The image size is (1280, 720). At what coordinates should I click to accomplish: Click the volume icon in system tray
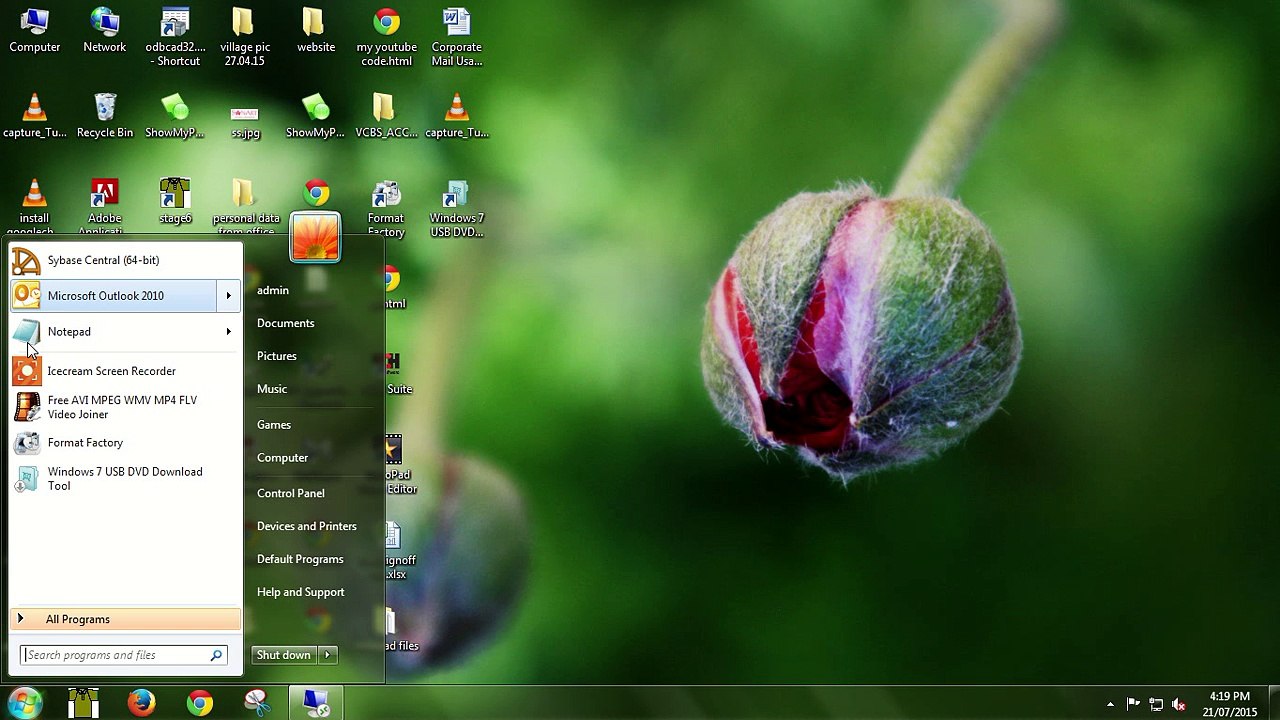(x=1178, y=704)
